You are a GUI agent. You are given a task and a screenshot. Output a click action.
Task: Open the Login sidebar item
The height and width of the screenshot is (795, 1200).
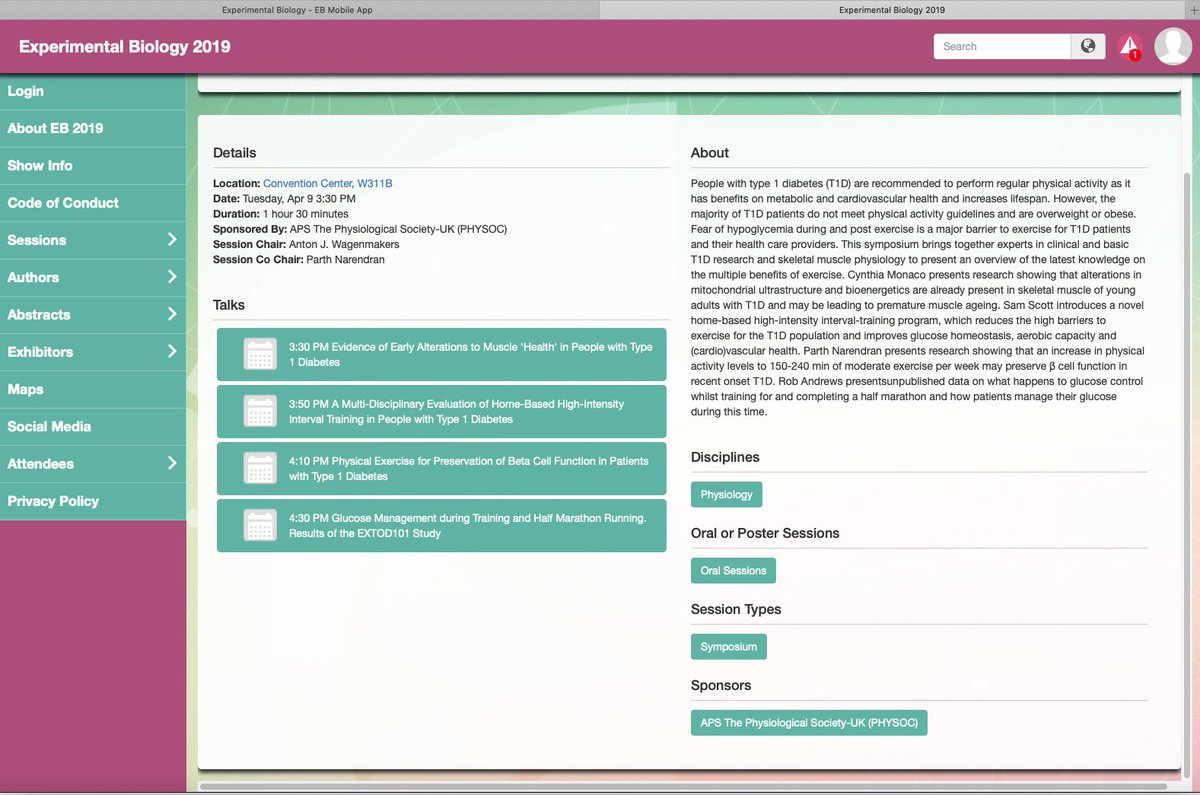93,91
